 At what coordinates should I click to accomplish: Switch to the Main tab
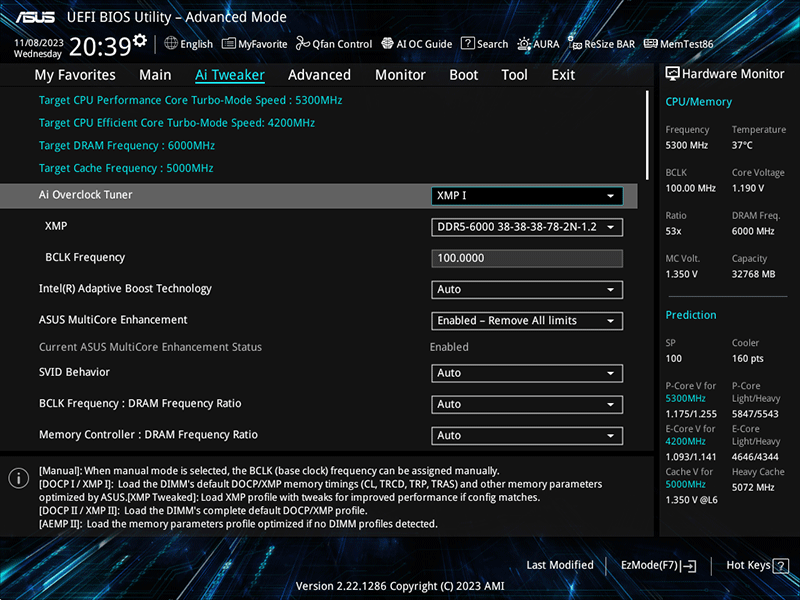pyautogui.click(x=155, y=75)
